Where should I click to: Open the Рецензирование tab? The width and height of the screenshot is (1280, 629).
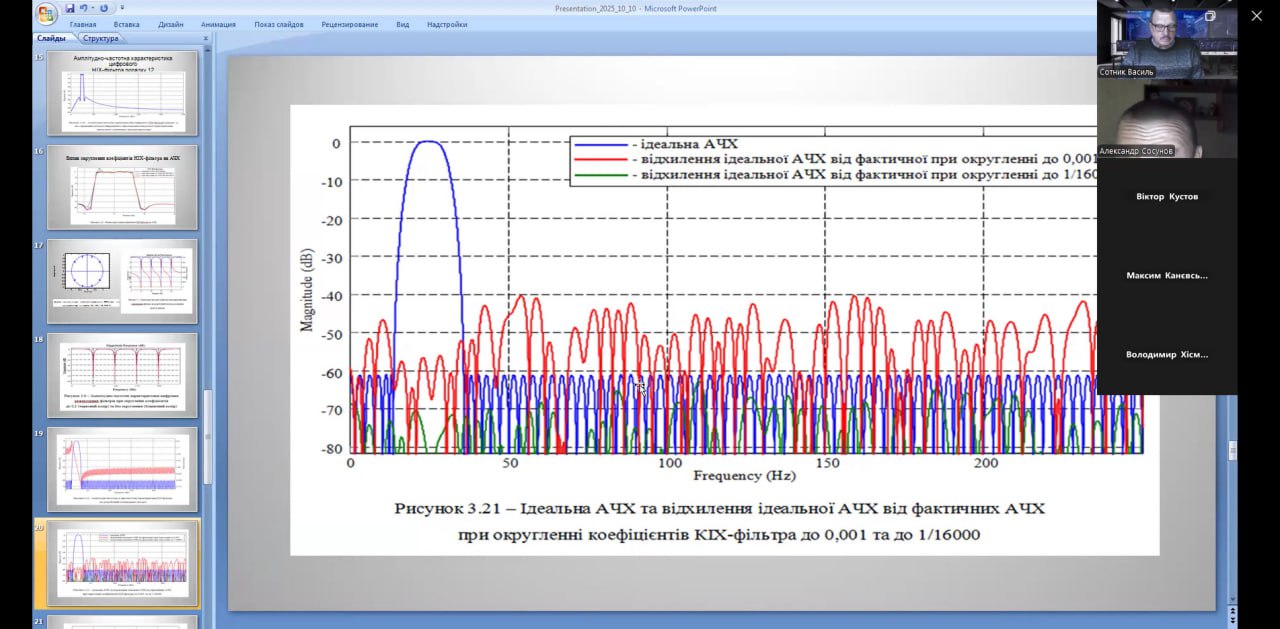tap(350, 24)
